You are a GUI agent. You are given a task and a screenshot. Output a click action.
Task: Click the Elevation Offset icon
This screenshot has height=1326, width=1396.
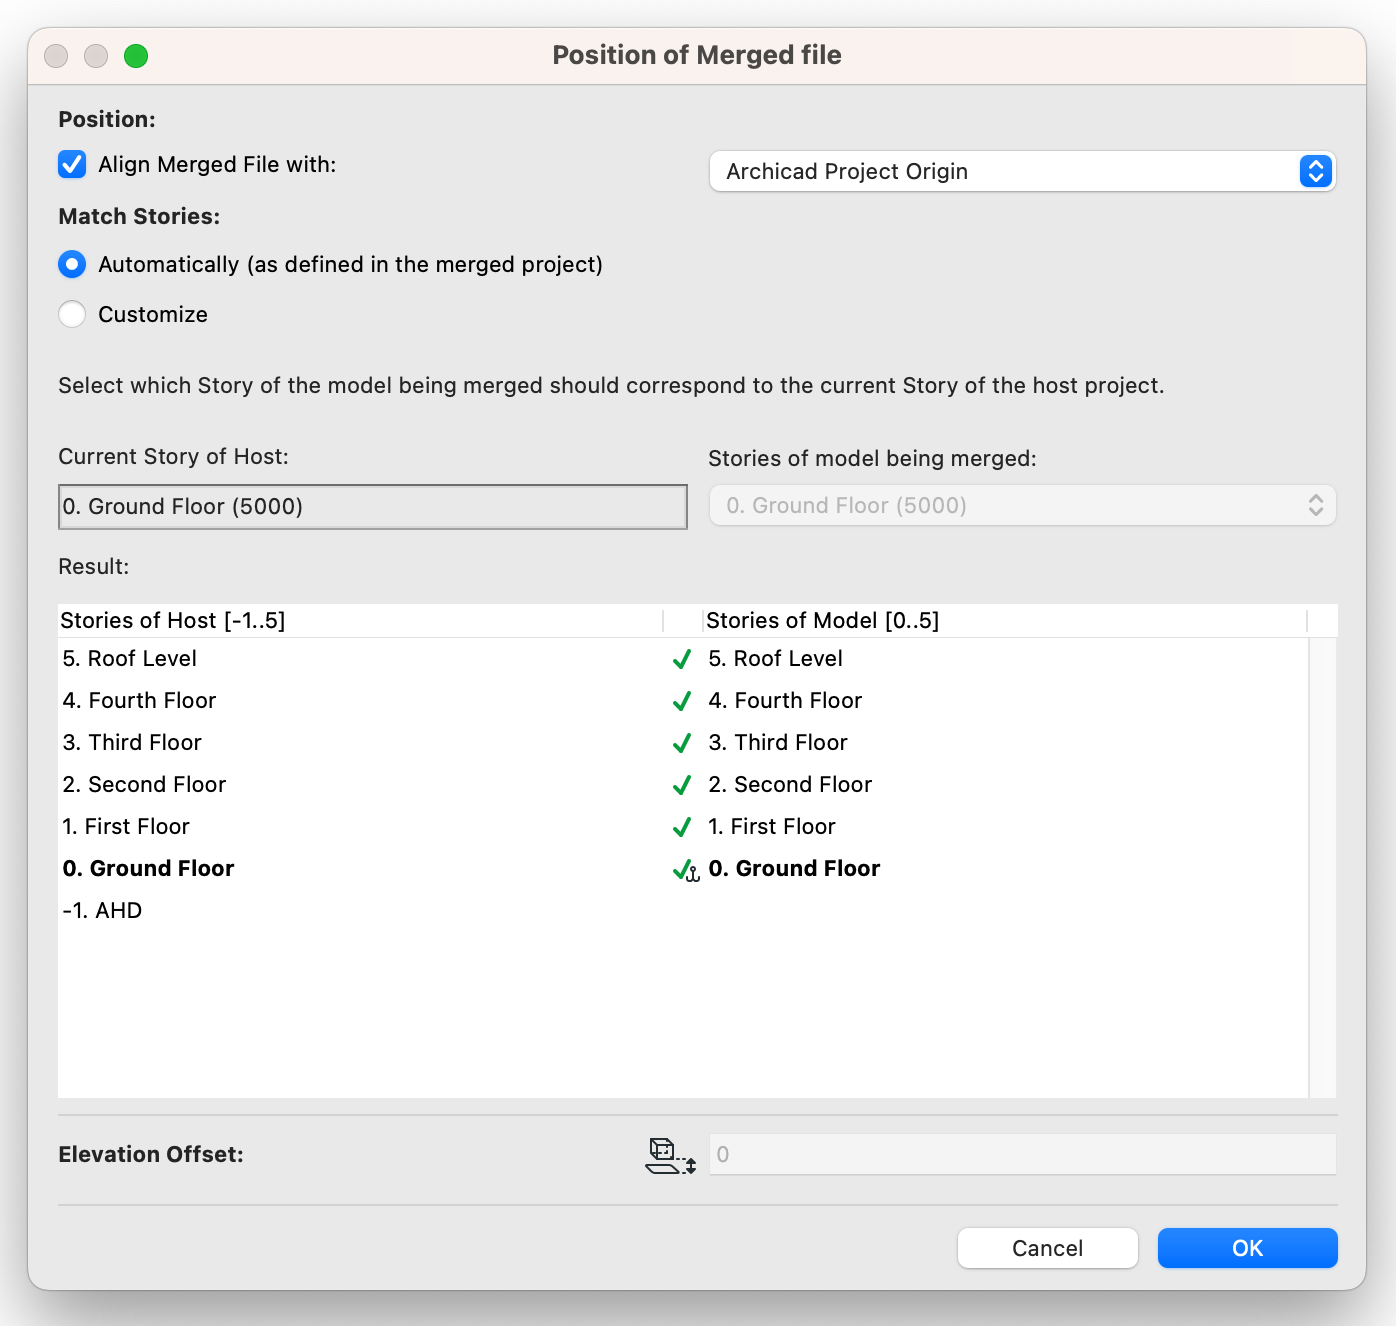point(670,1155)
